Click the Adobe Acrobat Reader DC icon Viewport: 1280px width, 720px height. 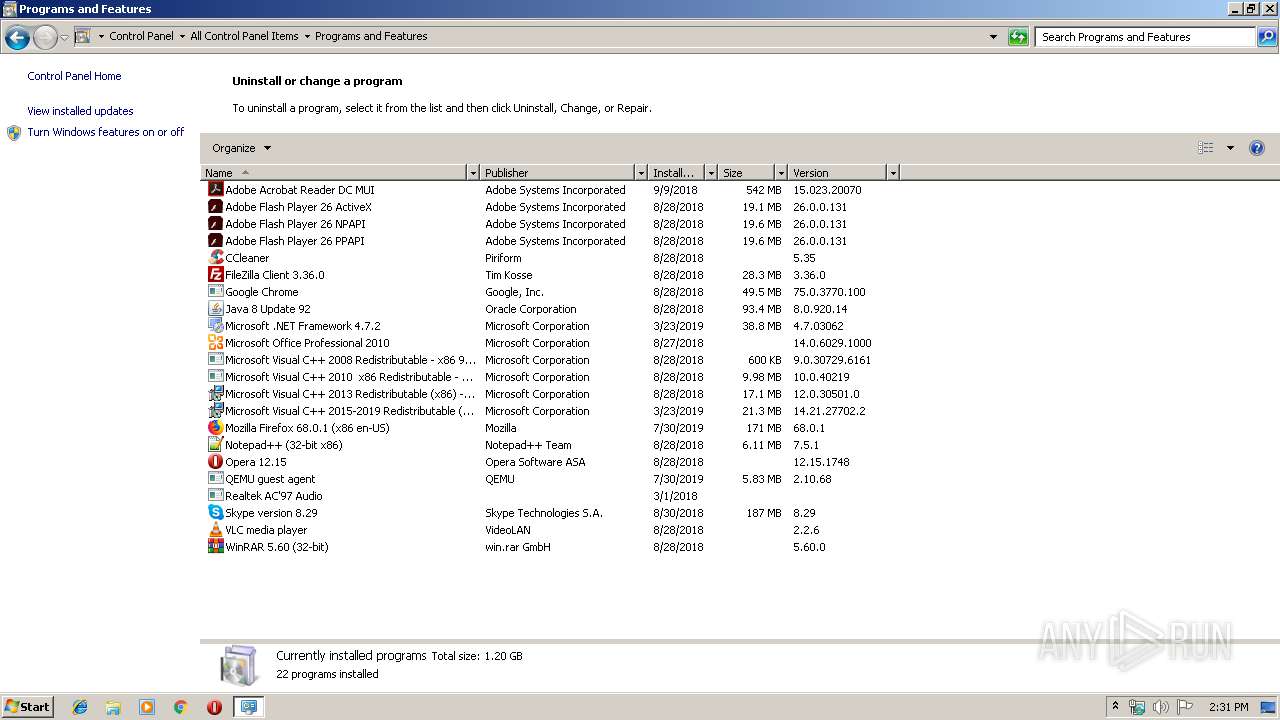click(x=215, y=189)
